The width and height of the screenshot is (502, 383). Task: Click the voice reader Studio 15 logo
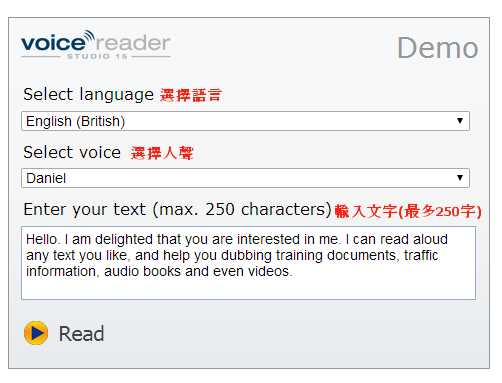pyautogui.click(x=96, y=45)
